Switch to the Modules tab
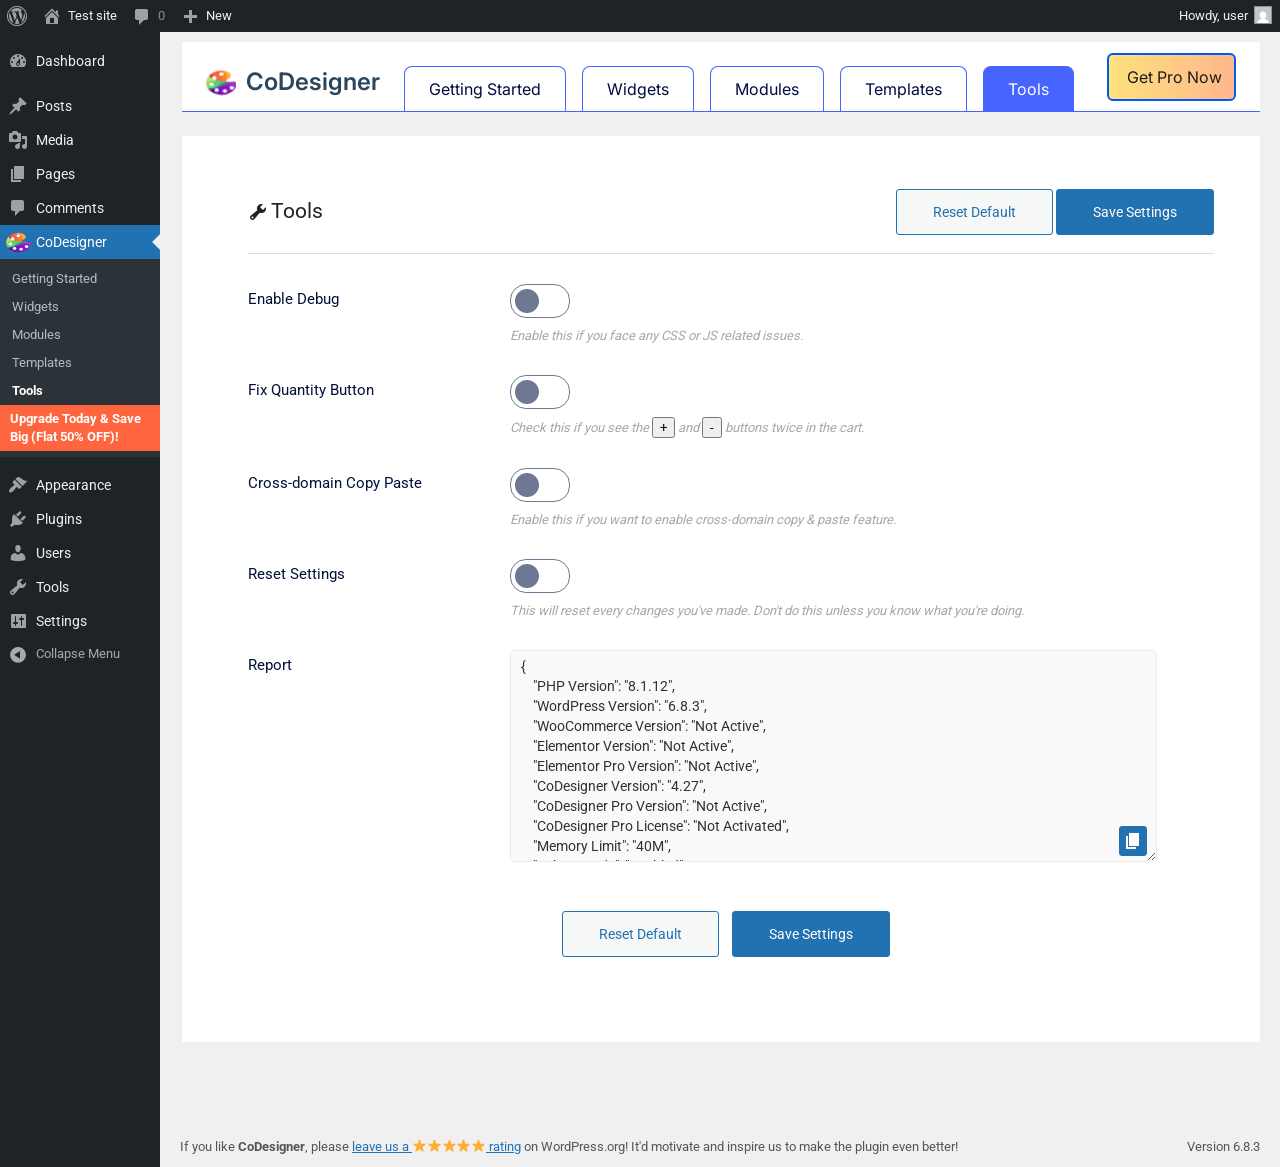This screenshot has height=1167, width=1280. tap(767, 89)
